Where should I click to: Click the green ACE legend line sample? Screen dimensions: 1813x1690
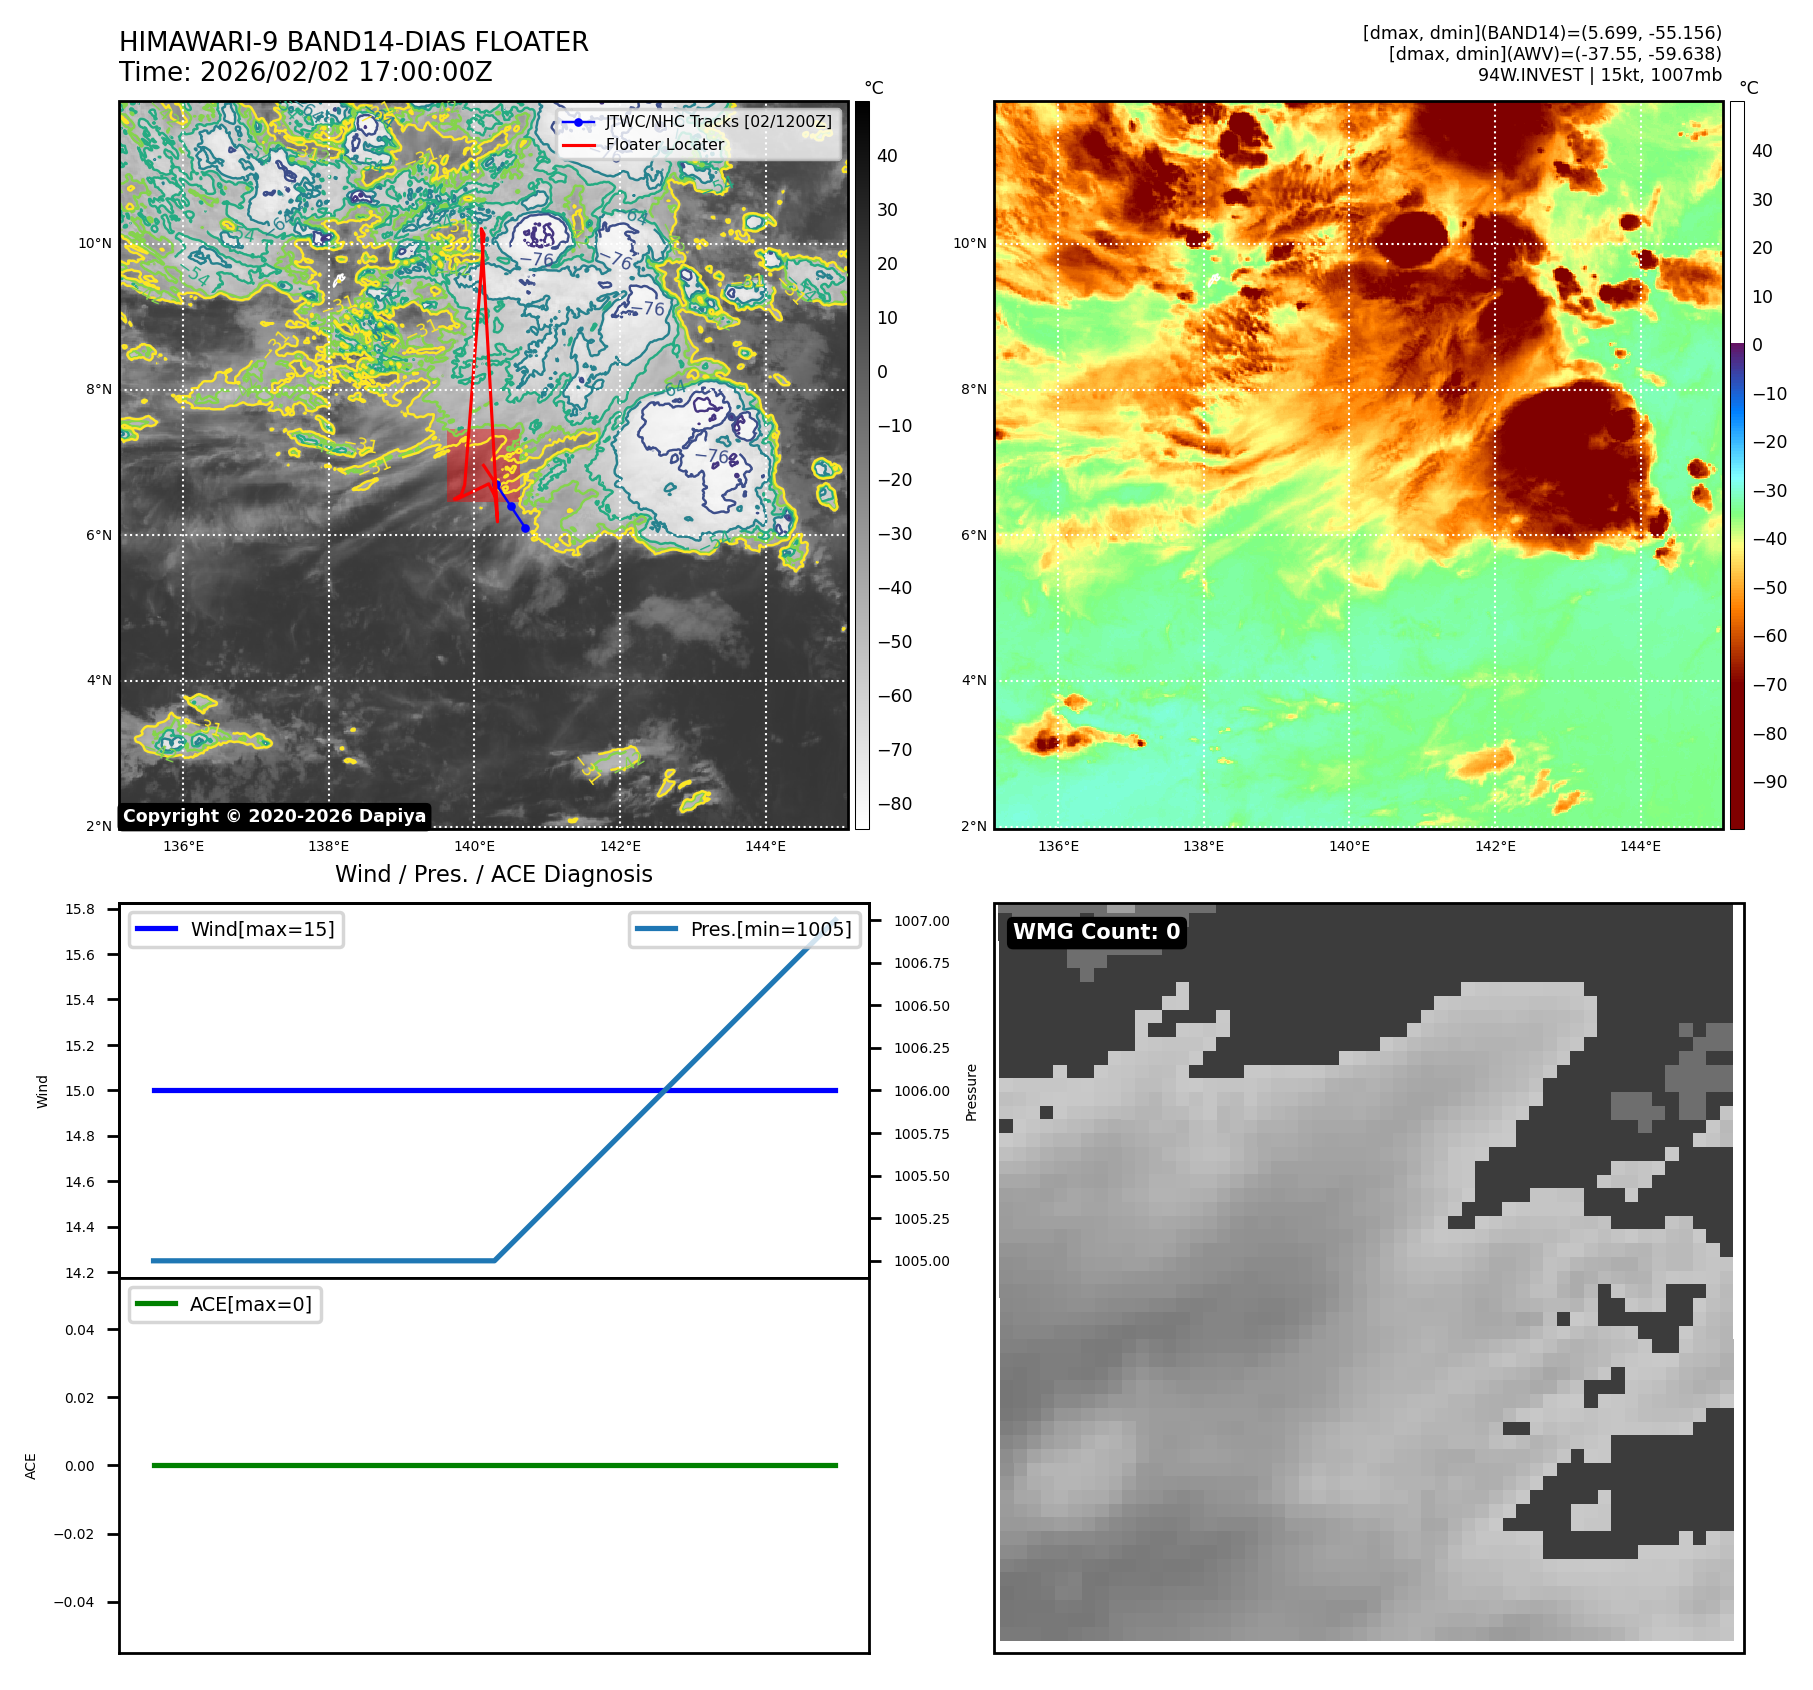(156, 1304)
